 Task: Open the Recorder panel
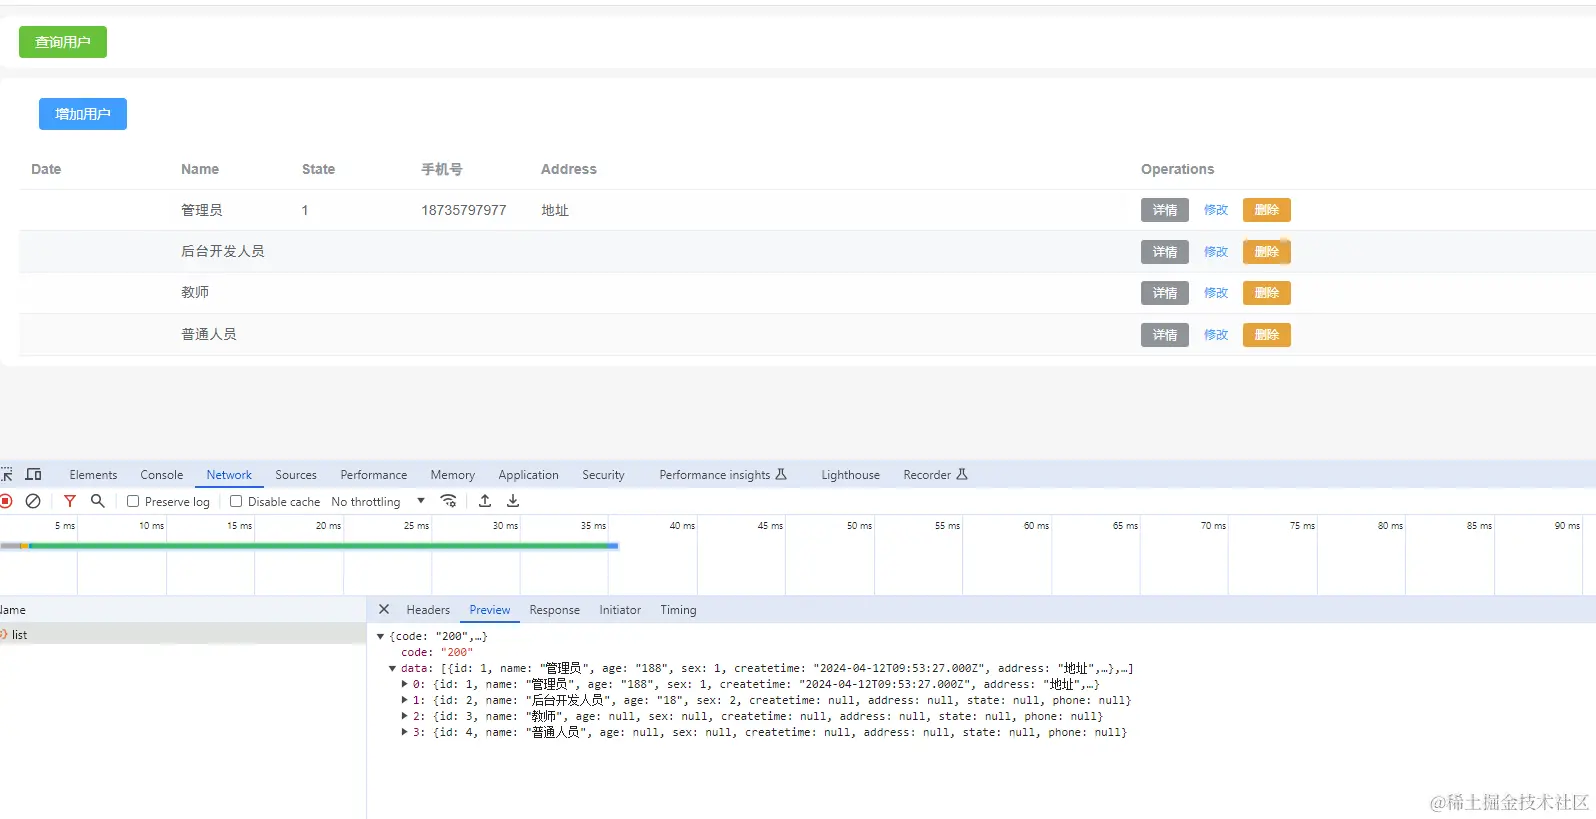[x=935, y=475]
